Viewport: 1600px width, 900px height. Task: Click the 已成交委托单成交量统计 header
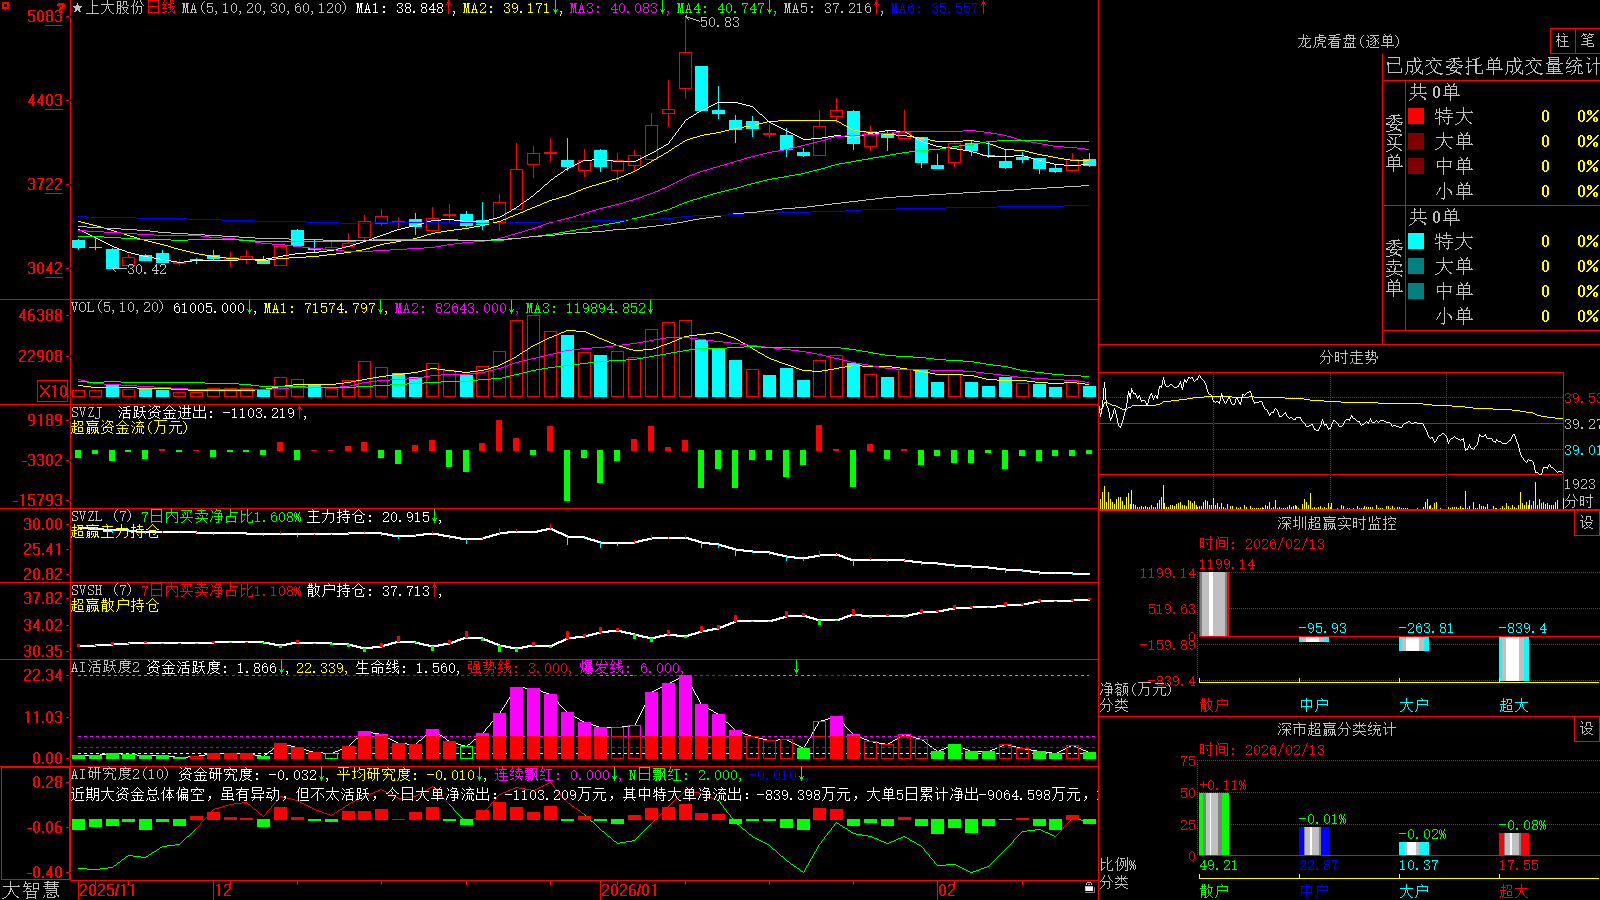click(x=1492, y=66)
